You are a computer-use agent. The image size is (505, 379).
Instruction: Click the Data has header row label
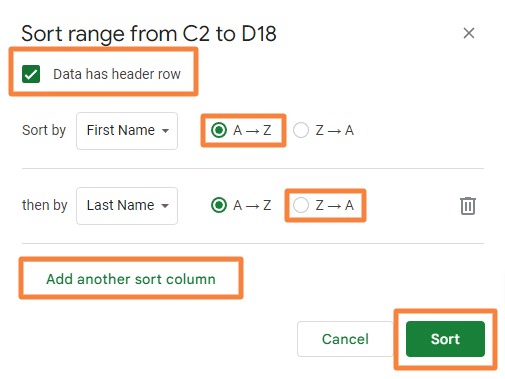click(117, 74)
